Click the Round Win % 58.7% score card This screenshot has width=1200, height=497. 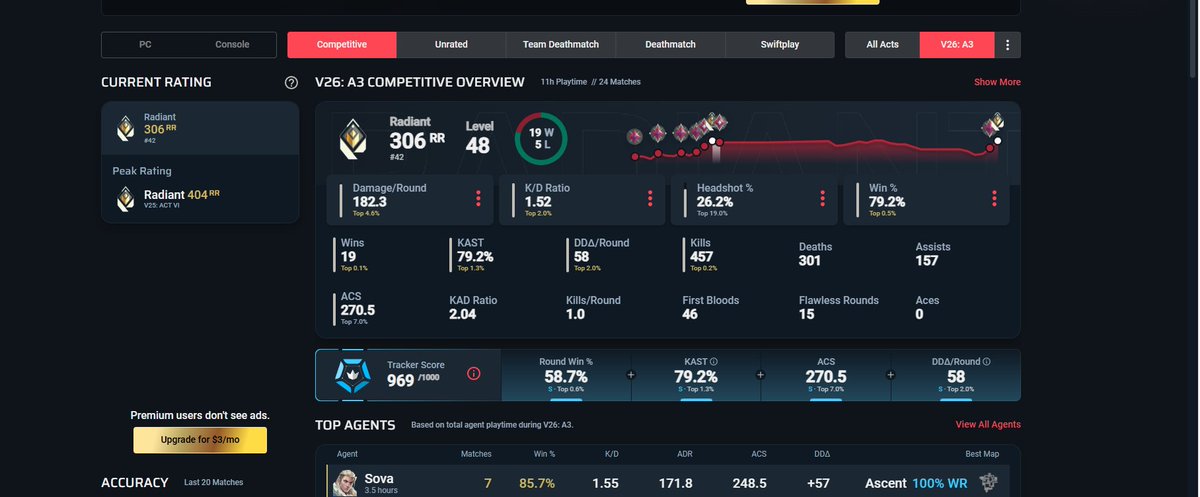(x=565, y=375)
